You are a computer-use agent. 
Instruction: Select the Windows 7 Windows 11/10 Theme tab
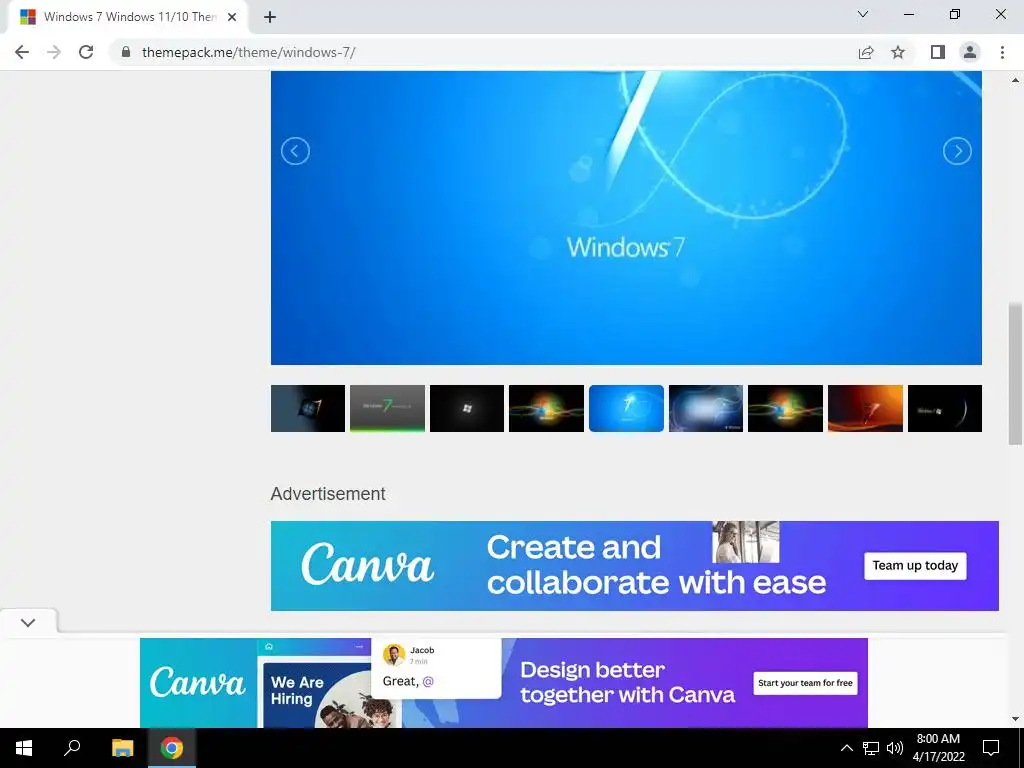pyautogui.click(x=129, y=17)
